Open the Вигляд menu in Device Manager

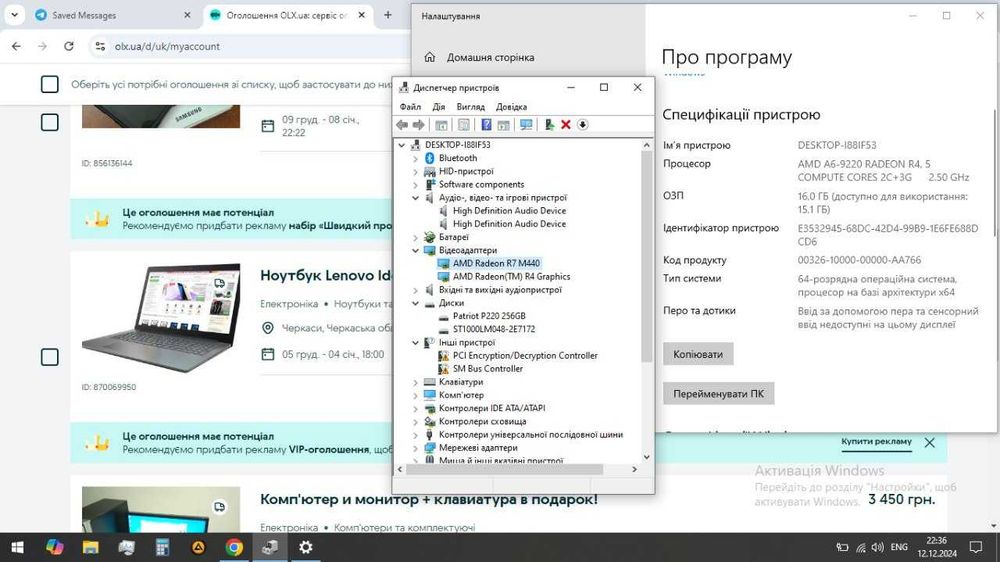click(x=471, y=107)
